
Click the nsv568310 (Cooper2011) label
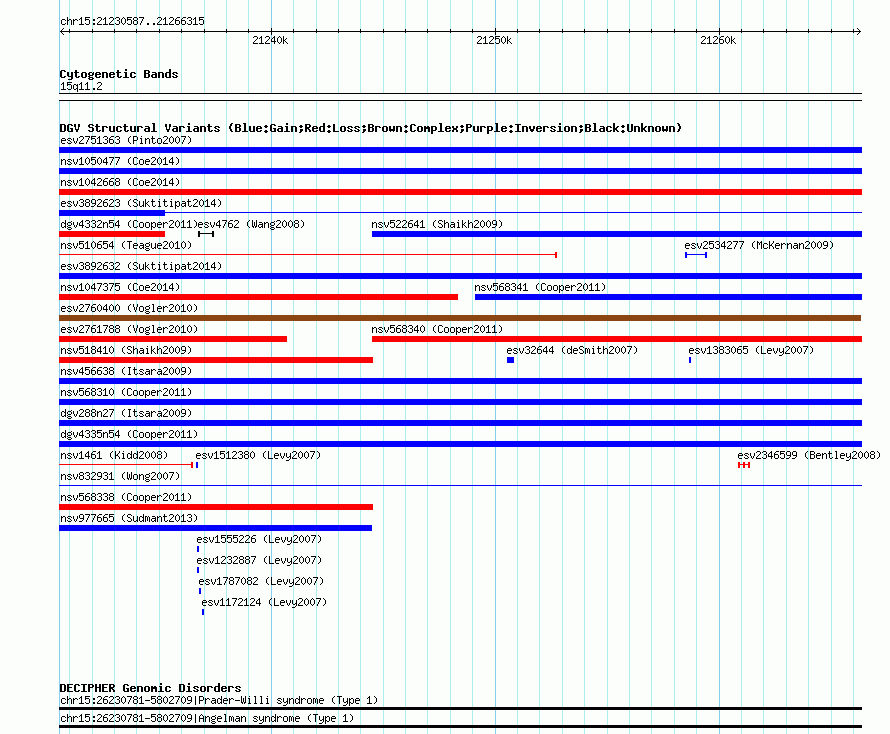pyautogui.click(x=126, y=392)
